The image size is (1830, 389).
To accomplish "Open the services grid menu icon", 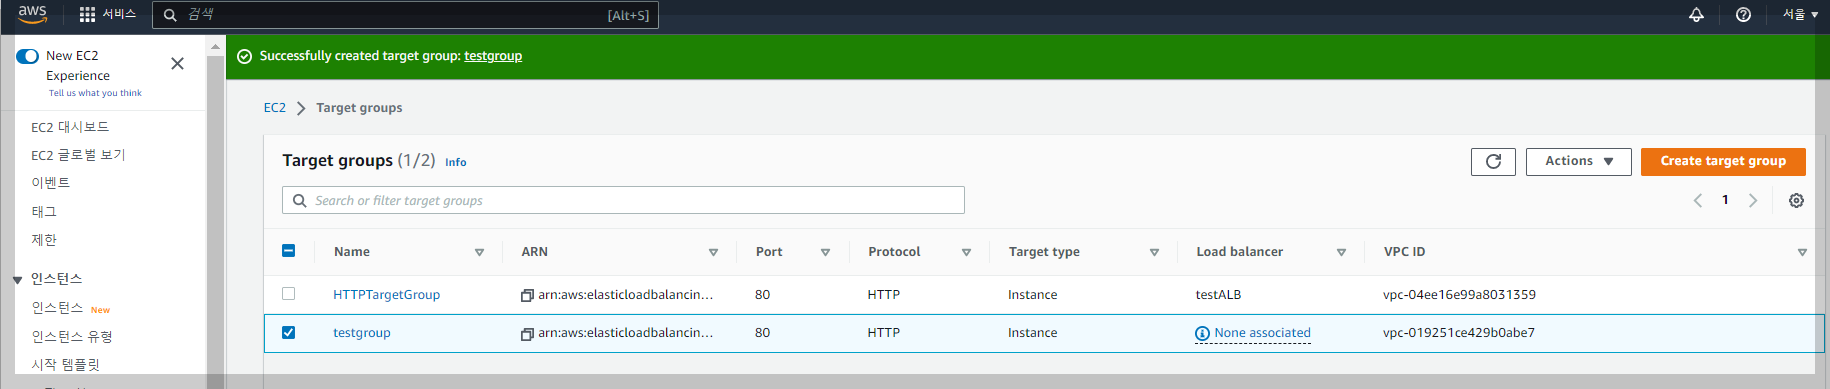I will point(87,15).
